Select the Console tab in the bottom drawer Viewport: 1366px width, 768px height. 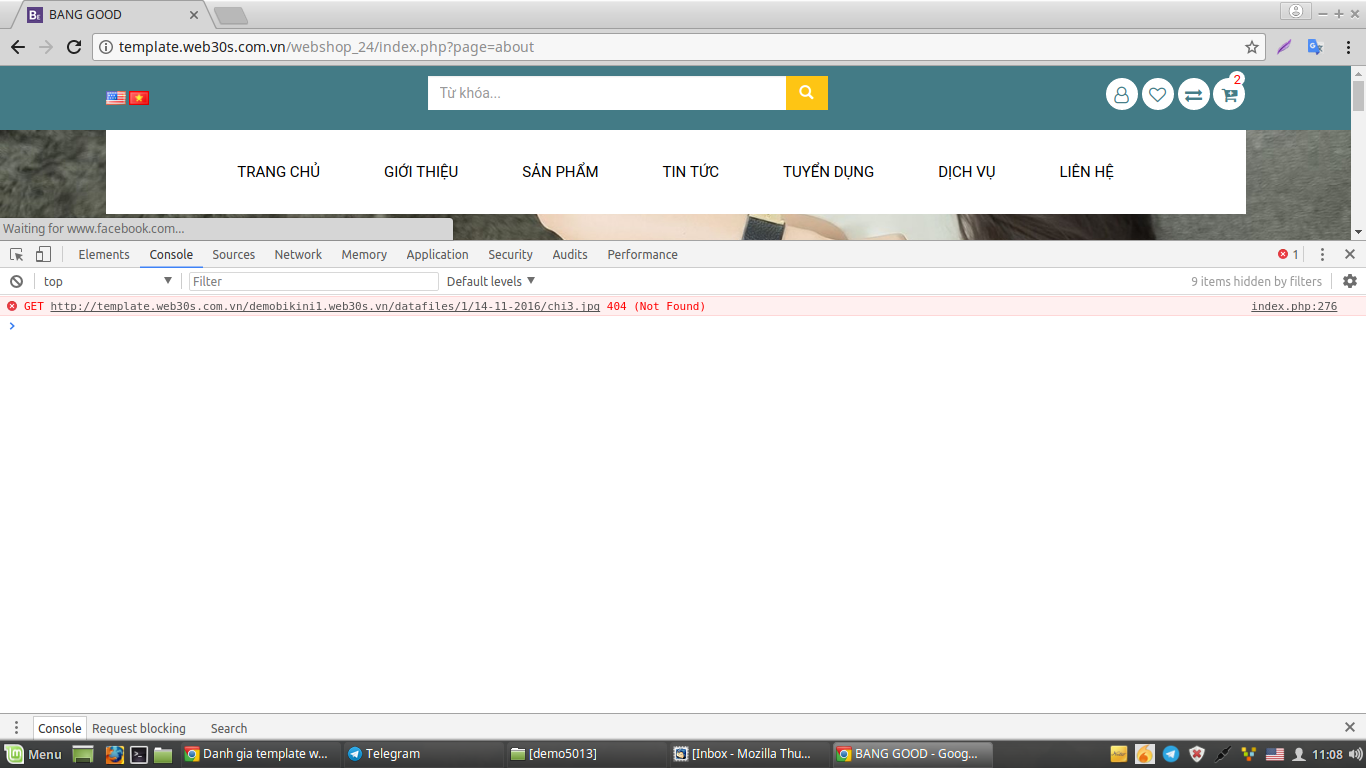(60, 728)
